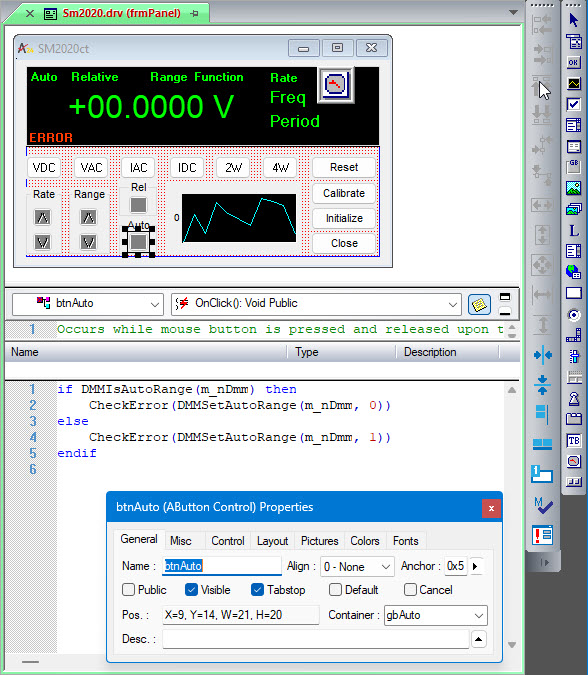Screen dimensions: 588x675
Task: Pin the Sm2020.drv (frmPanel) document tab
Action: (194, 14)
